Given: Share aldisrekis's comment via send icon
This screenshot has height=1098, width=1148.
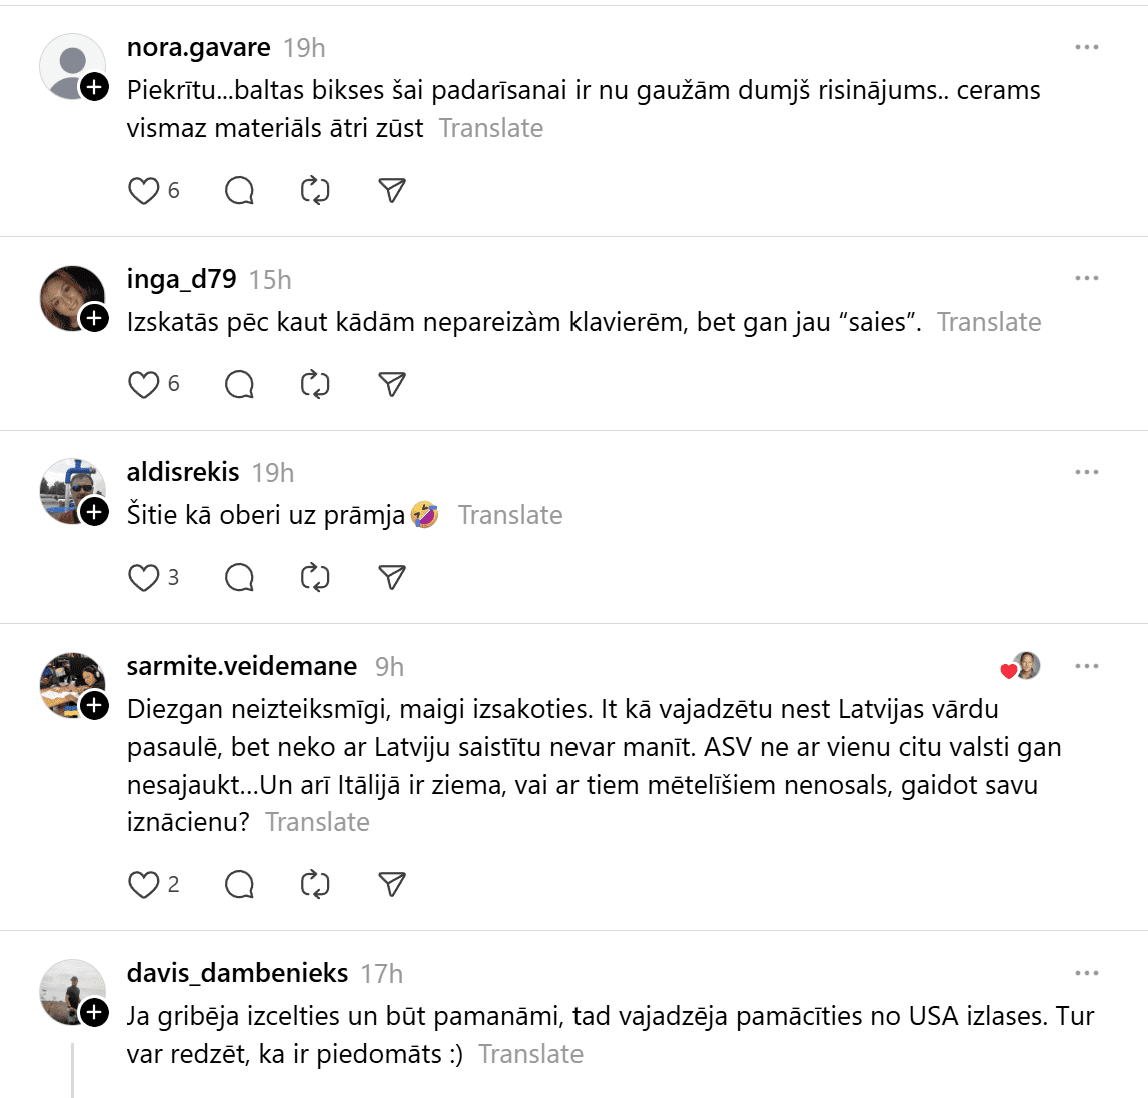Looking at the screenshot, I should pyautogui.click(x=392, y=578).
